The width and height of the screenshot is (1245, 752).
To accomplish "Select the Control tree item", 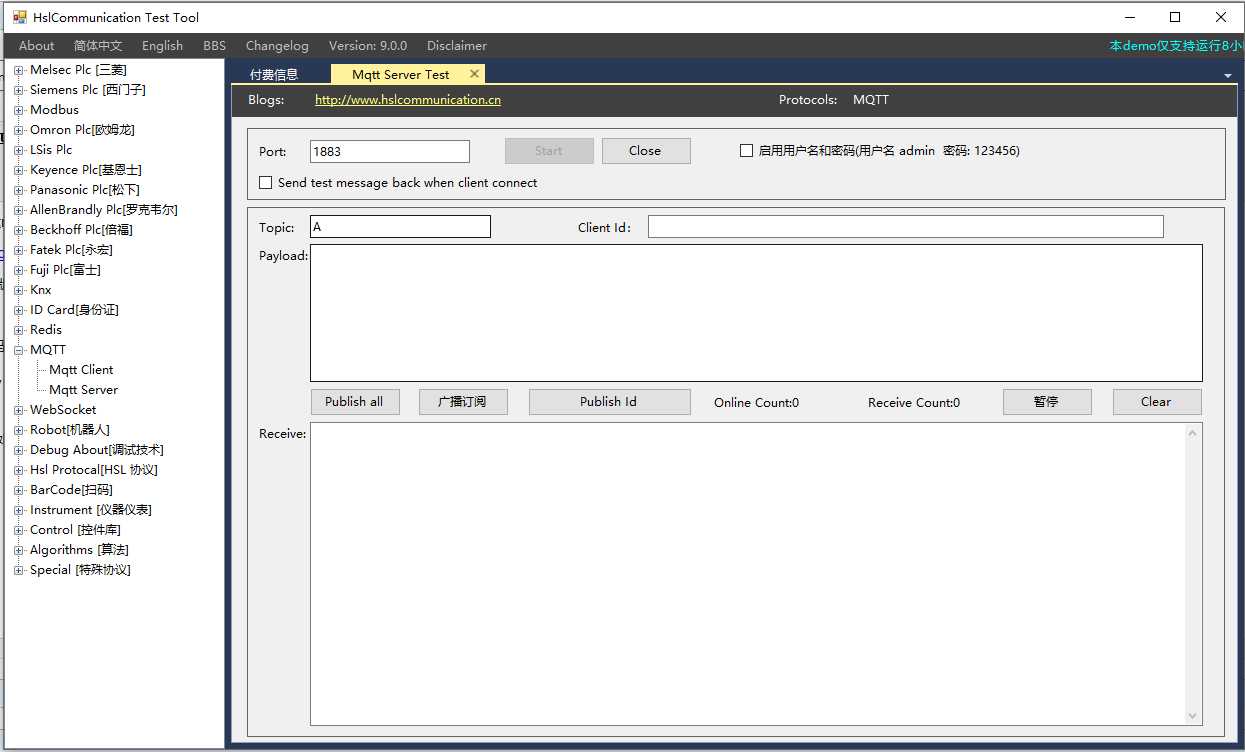I will pos(75,530).
